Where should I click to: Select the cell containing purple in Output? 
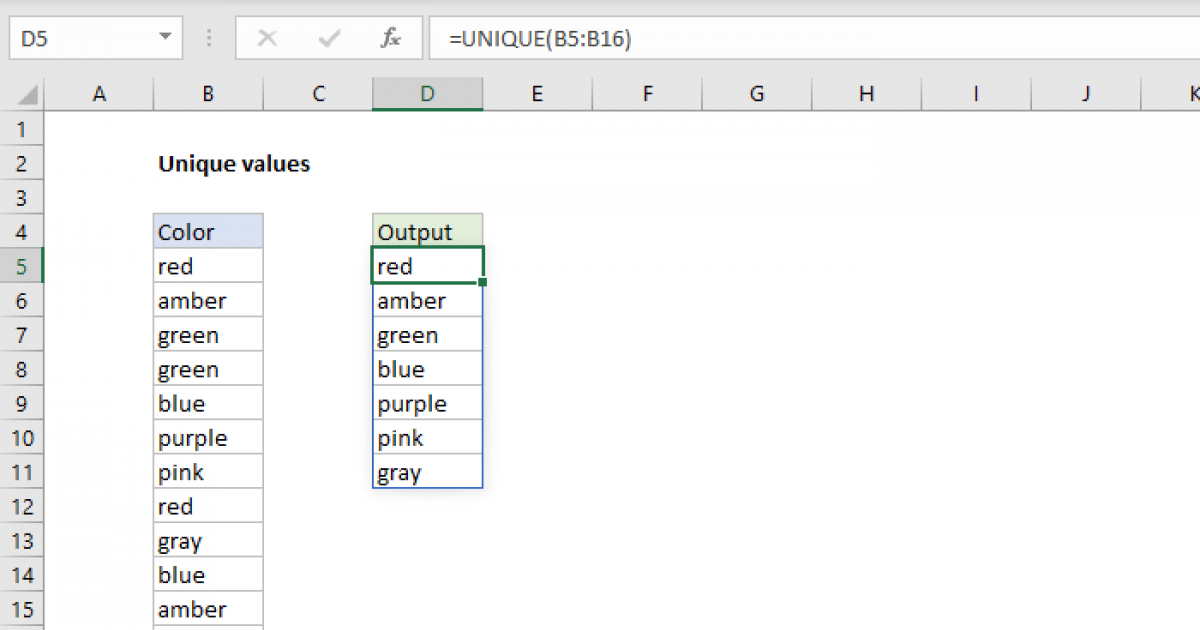point(427,404)
